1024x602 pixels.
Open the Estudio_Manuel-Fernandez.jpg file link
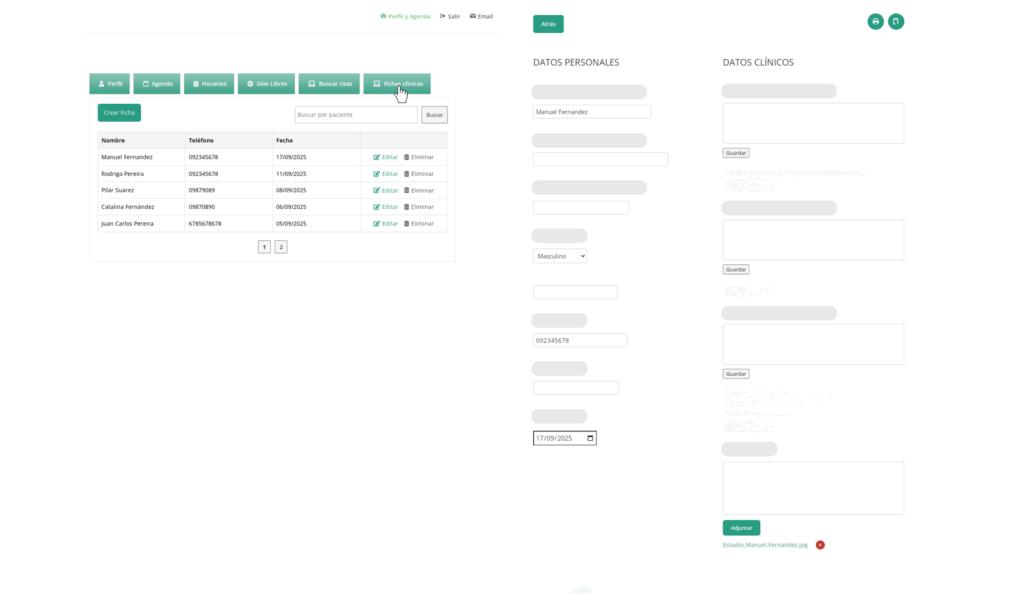[x=765, y=545]
